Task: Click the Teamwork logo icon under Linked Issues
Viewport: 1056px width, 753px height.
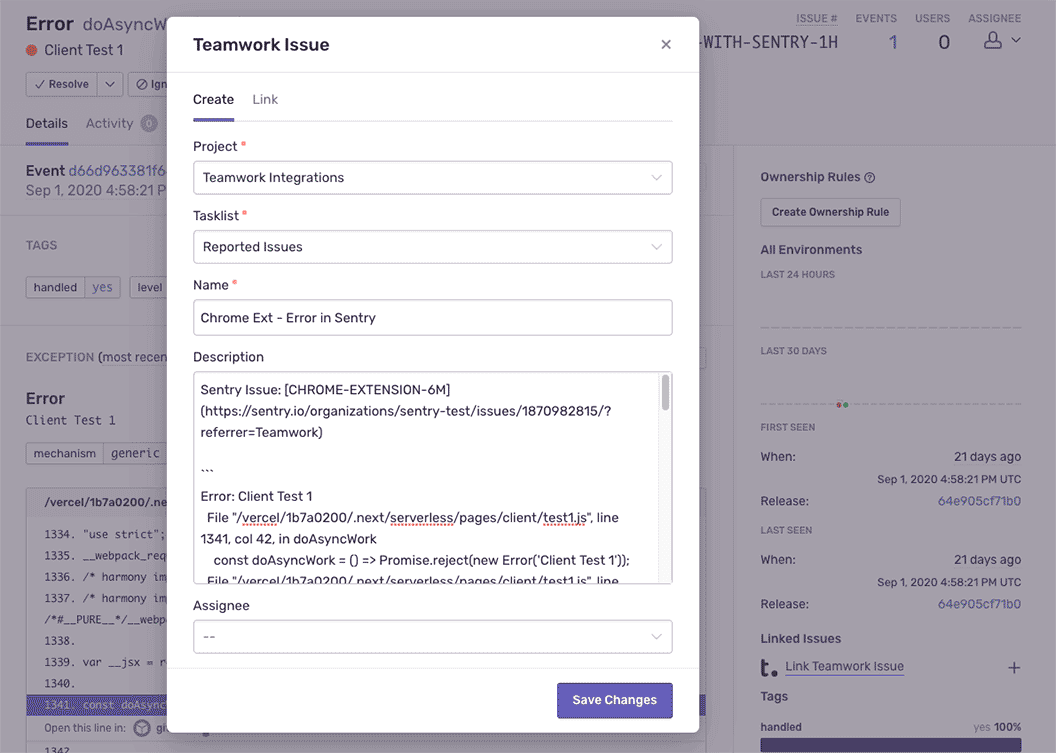Action: click(x=768, y=667)
